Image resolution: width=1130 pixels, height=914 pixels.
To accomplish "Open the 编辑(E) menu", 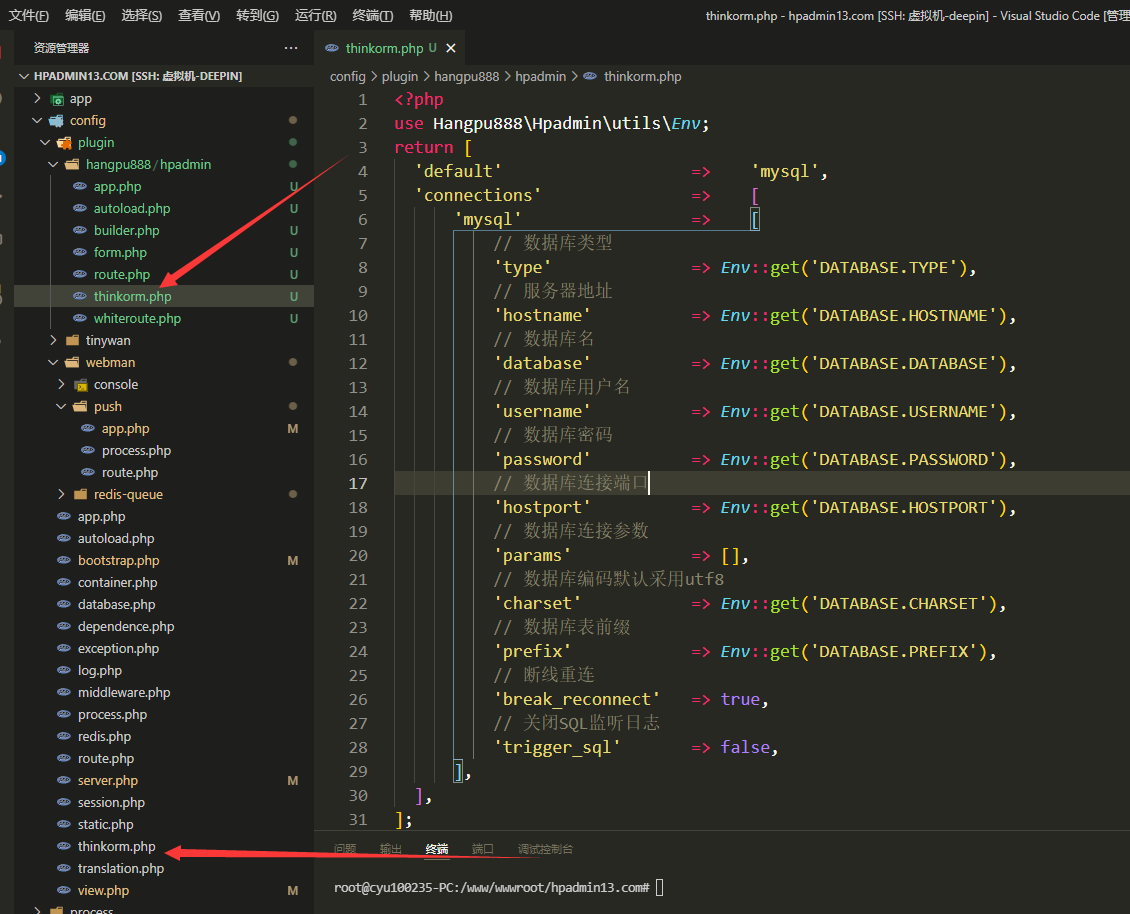I will point(85,15).
